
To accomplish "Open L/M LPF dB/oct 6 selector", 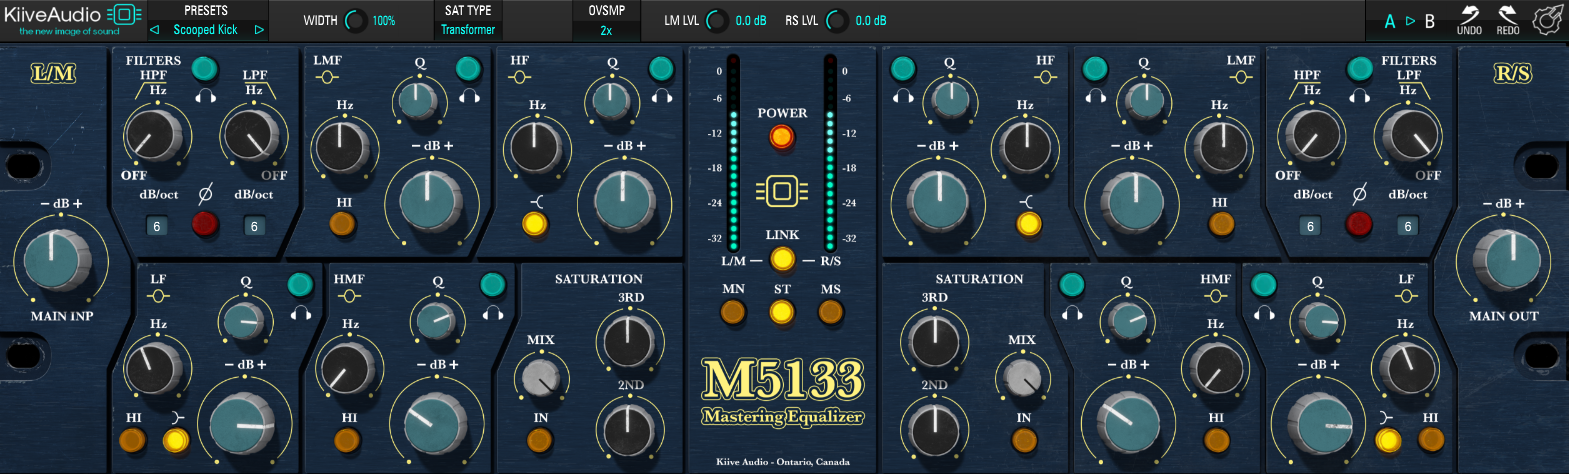I will [254, 227].
